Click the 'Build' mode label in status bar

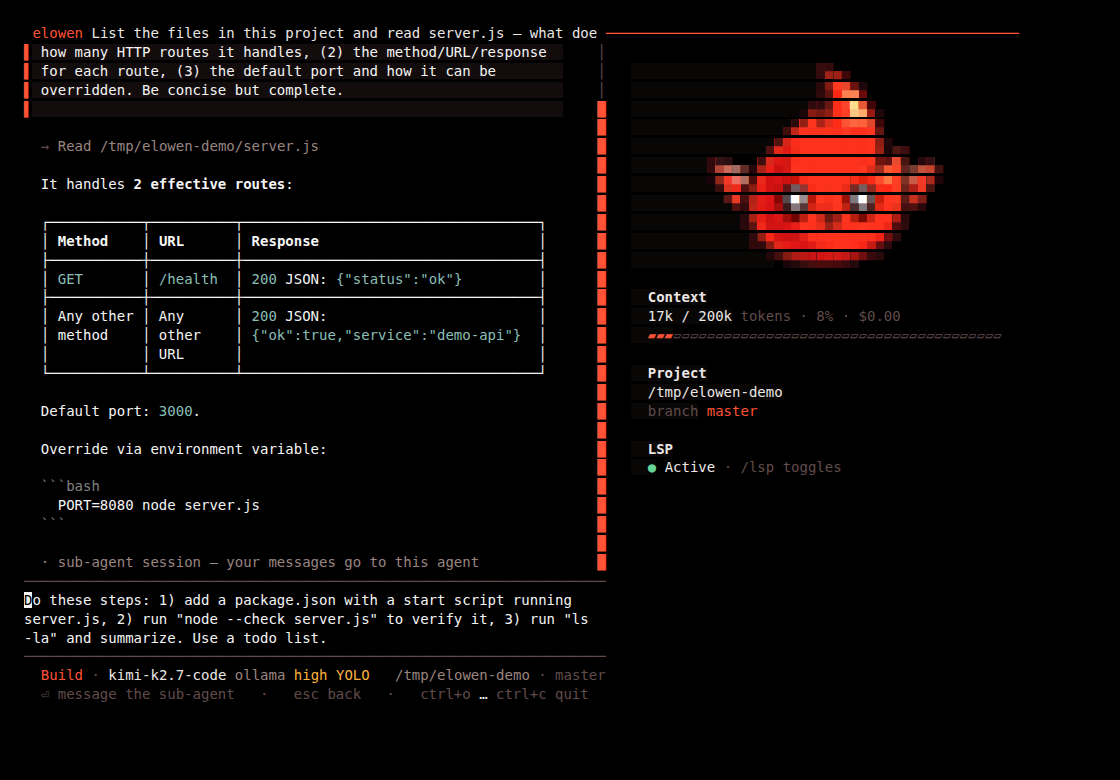pyautogui.click(x=61, y=676)
